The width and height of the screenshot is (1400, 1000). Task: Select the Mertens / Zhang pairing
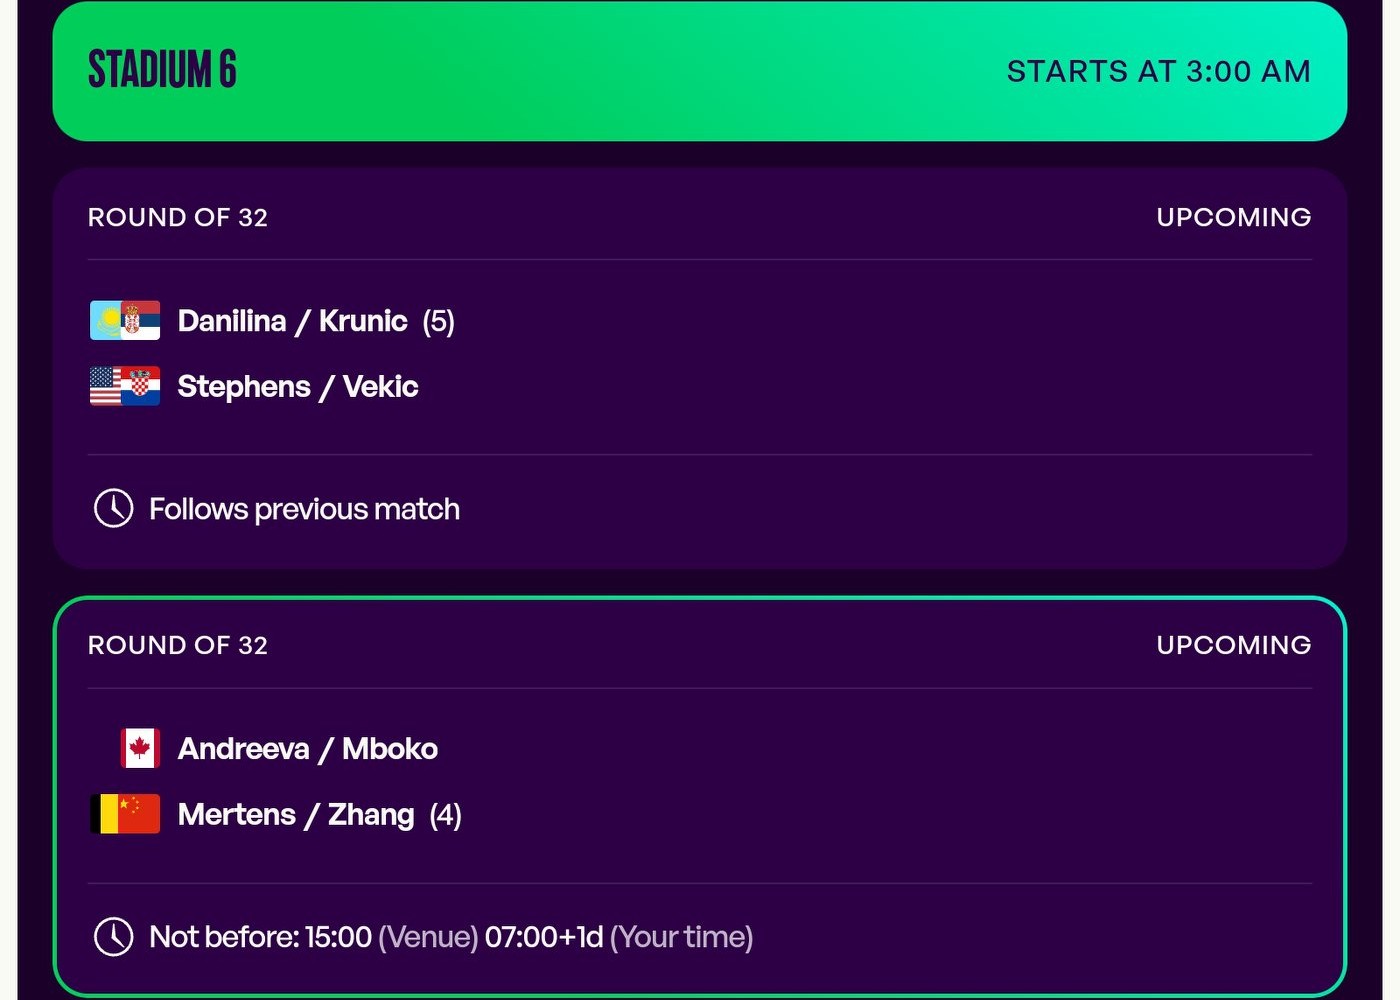pyautogui.click(x=295, y=815)
